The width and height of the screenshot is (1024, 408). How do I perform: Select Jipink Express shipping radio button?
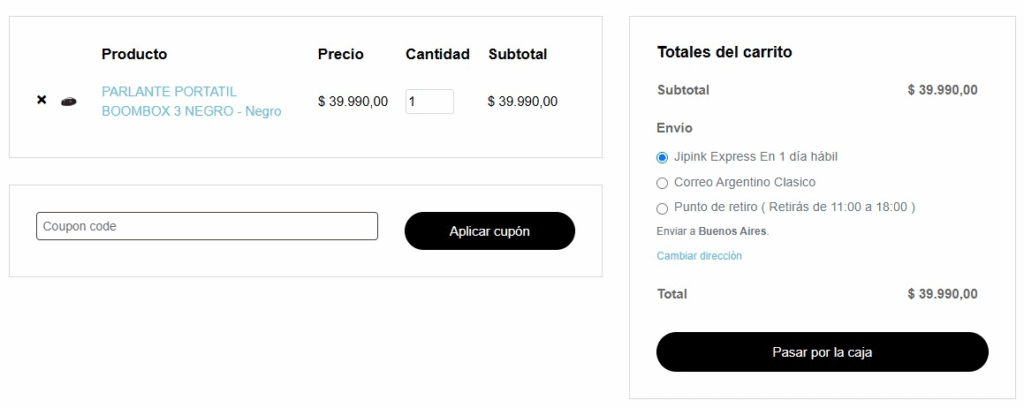(x=662, y=157)
